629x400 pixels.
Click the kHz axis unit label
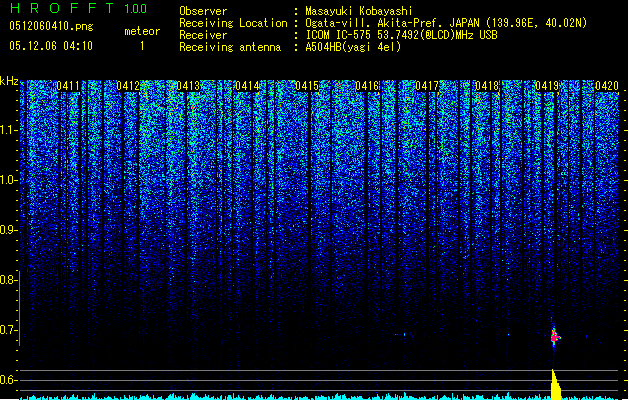click(9, 81)
